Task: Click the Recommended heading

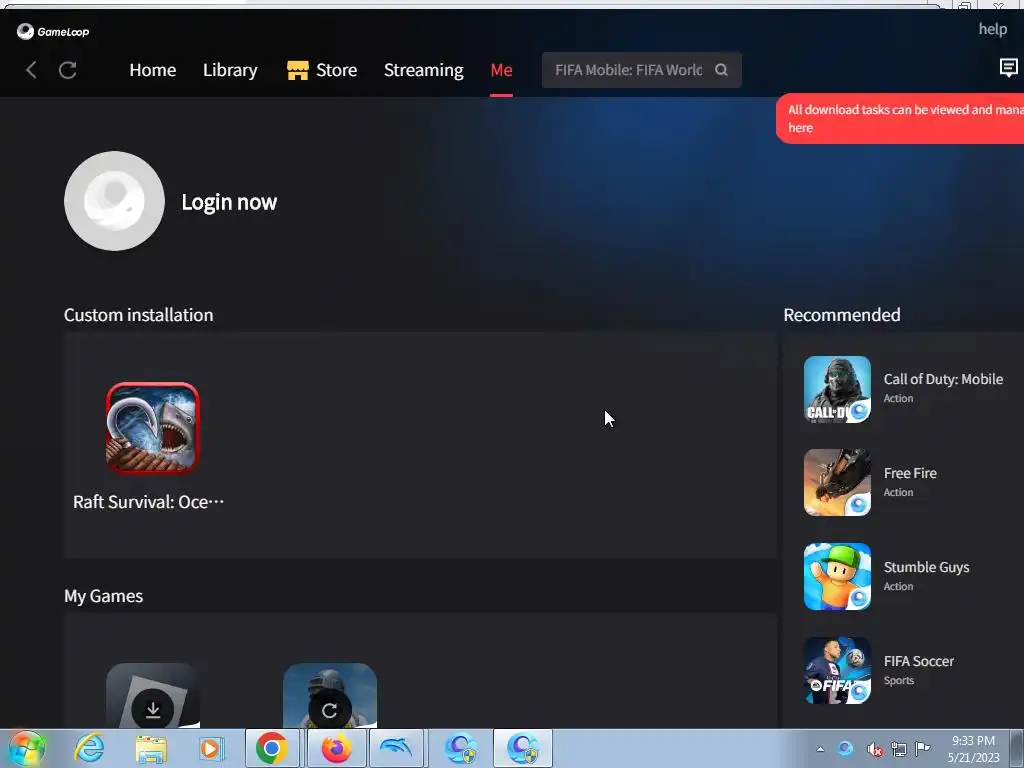Action: tap(842, 315)
